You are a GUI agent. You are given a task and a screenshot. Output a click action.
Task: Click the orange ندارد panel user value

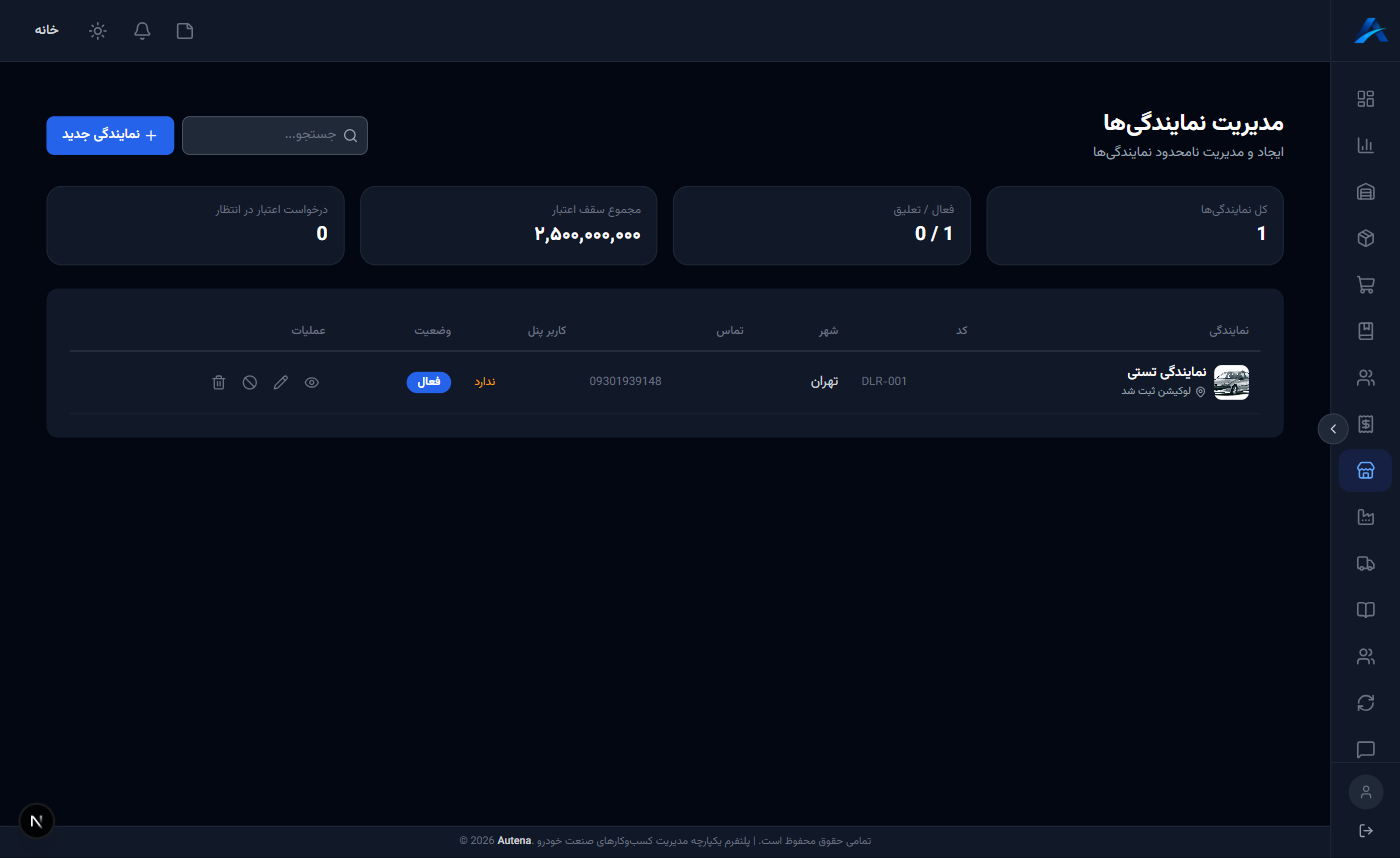coord(485,382)
